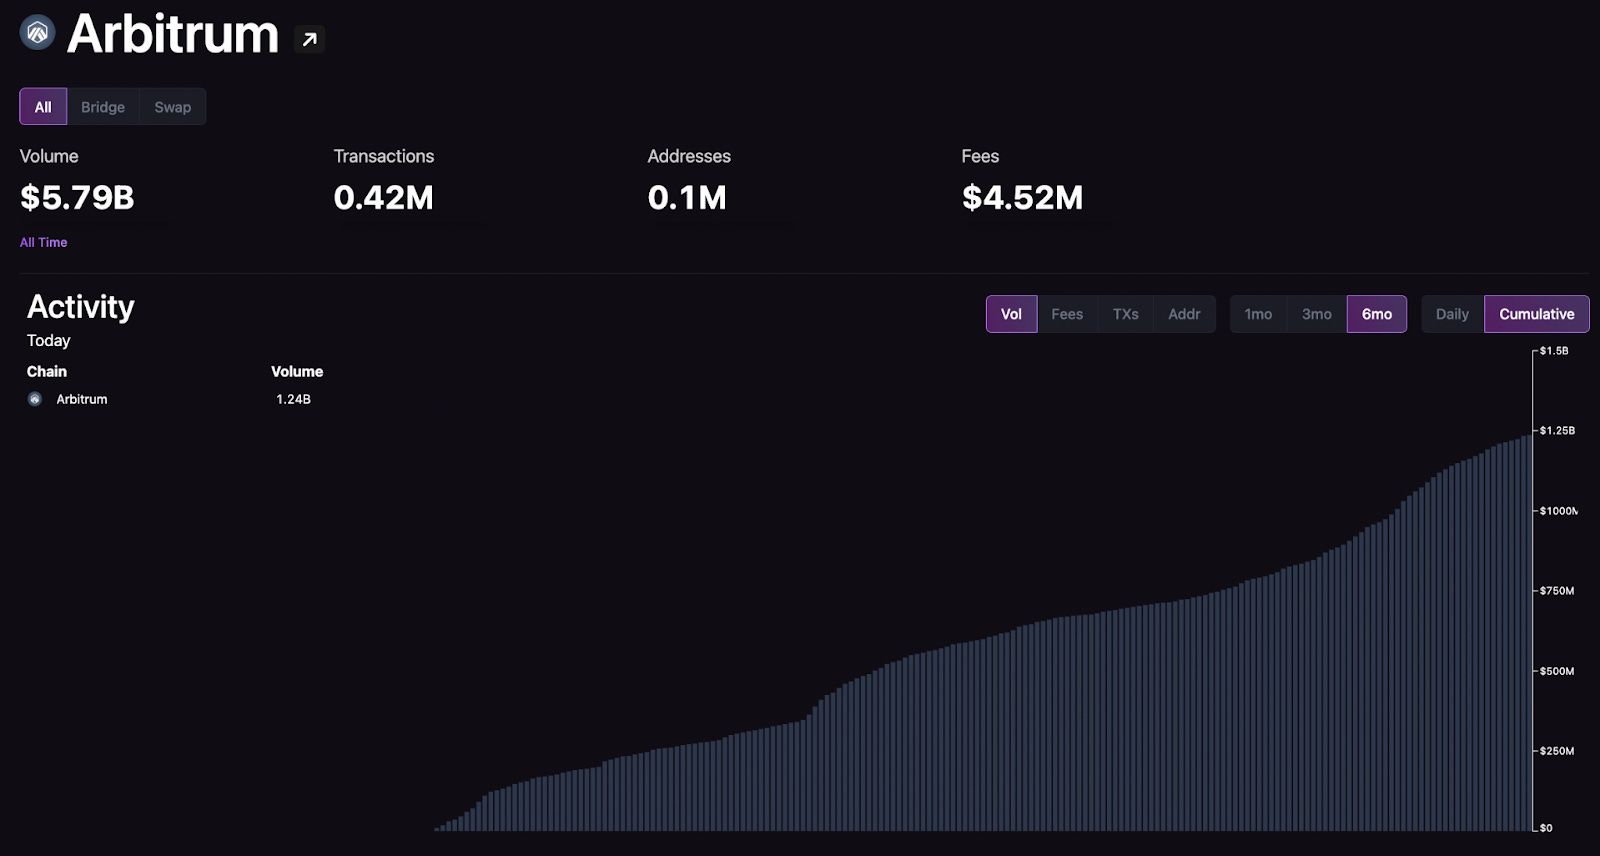Click the Volume stat label
The height and width of the screenshot is (856, 1600).
[49, 156]
